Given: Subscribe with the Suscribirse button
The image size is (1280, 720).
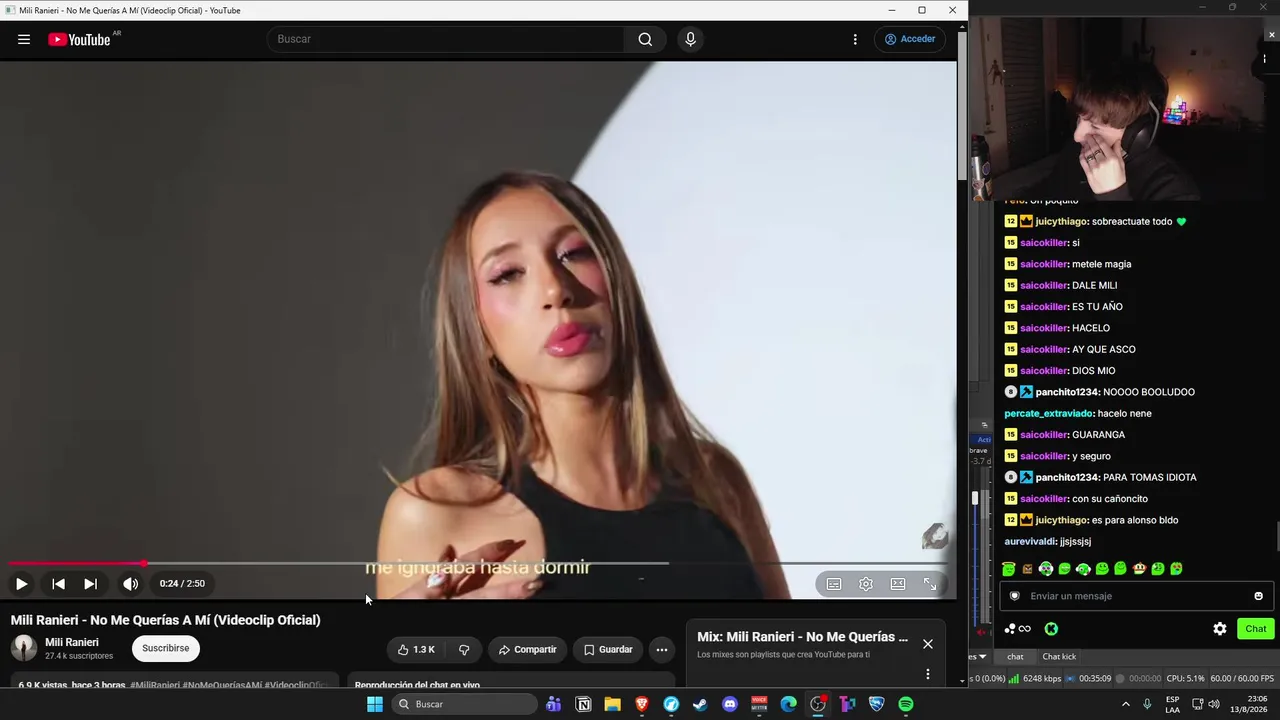Looking at the screenshot, I should coord(165,648).
